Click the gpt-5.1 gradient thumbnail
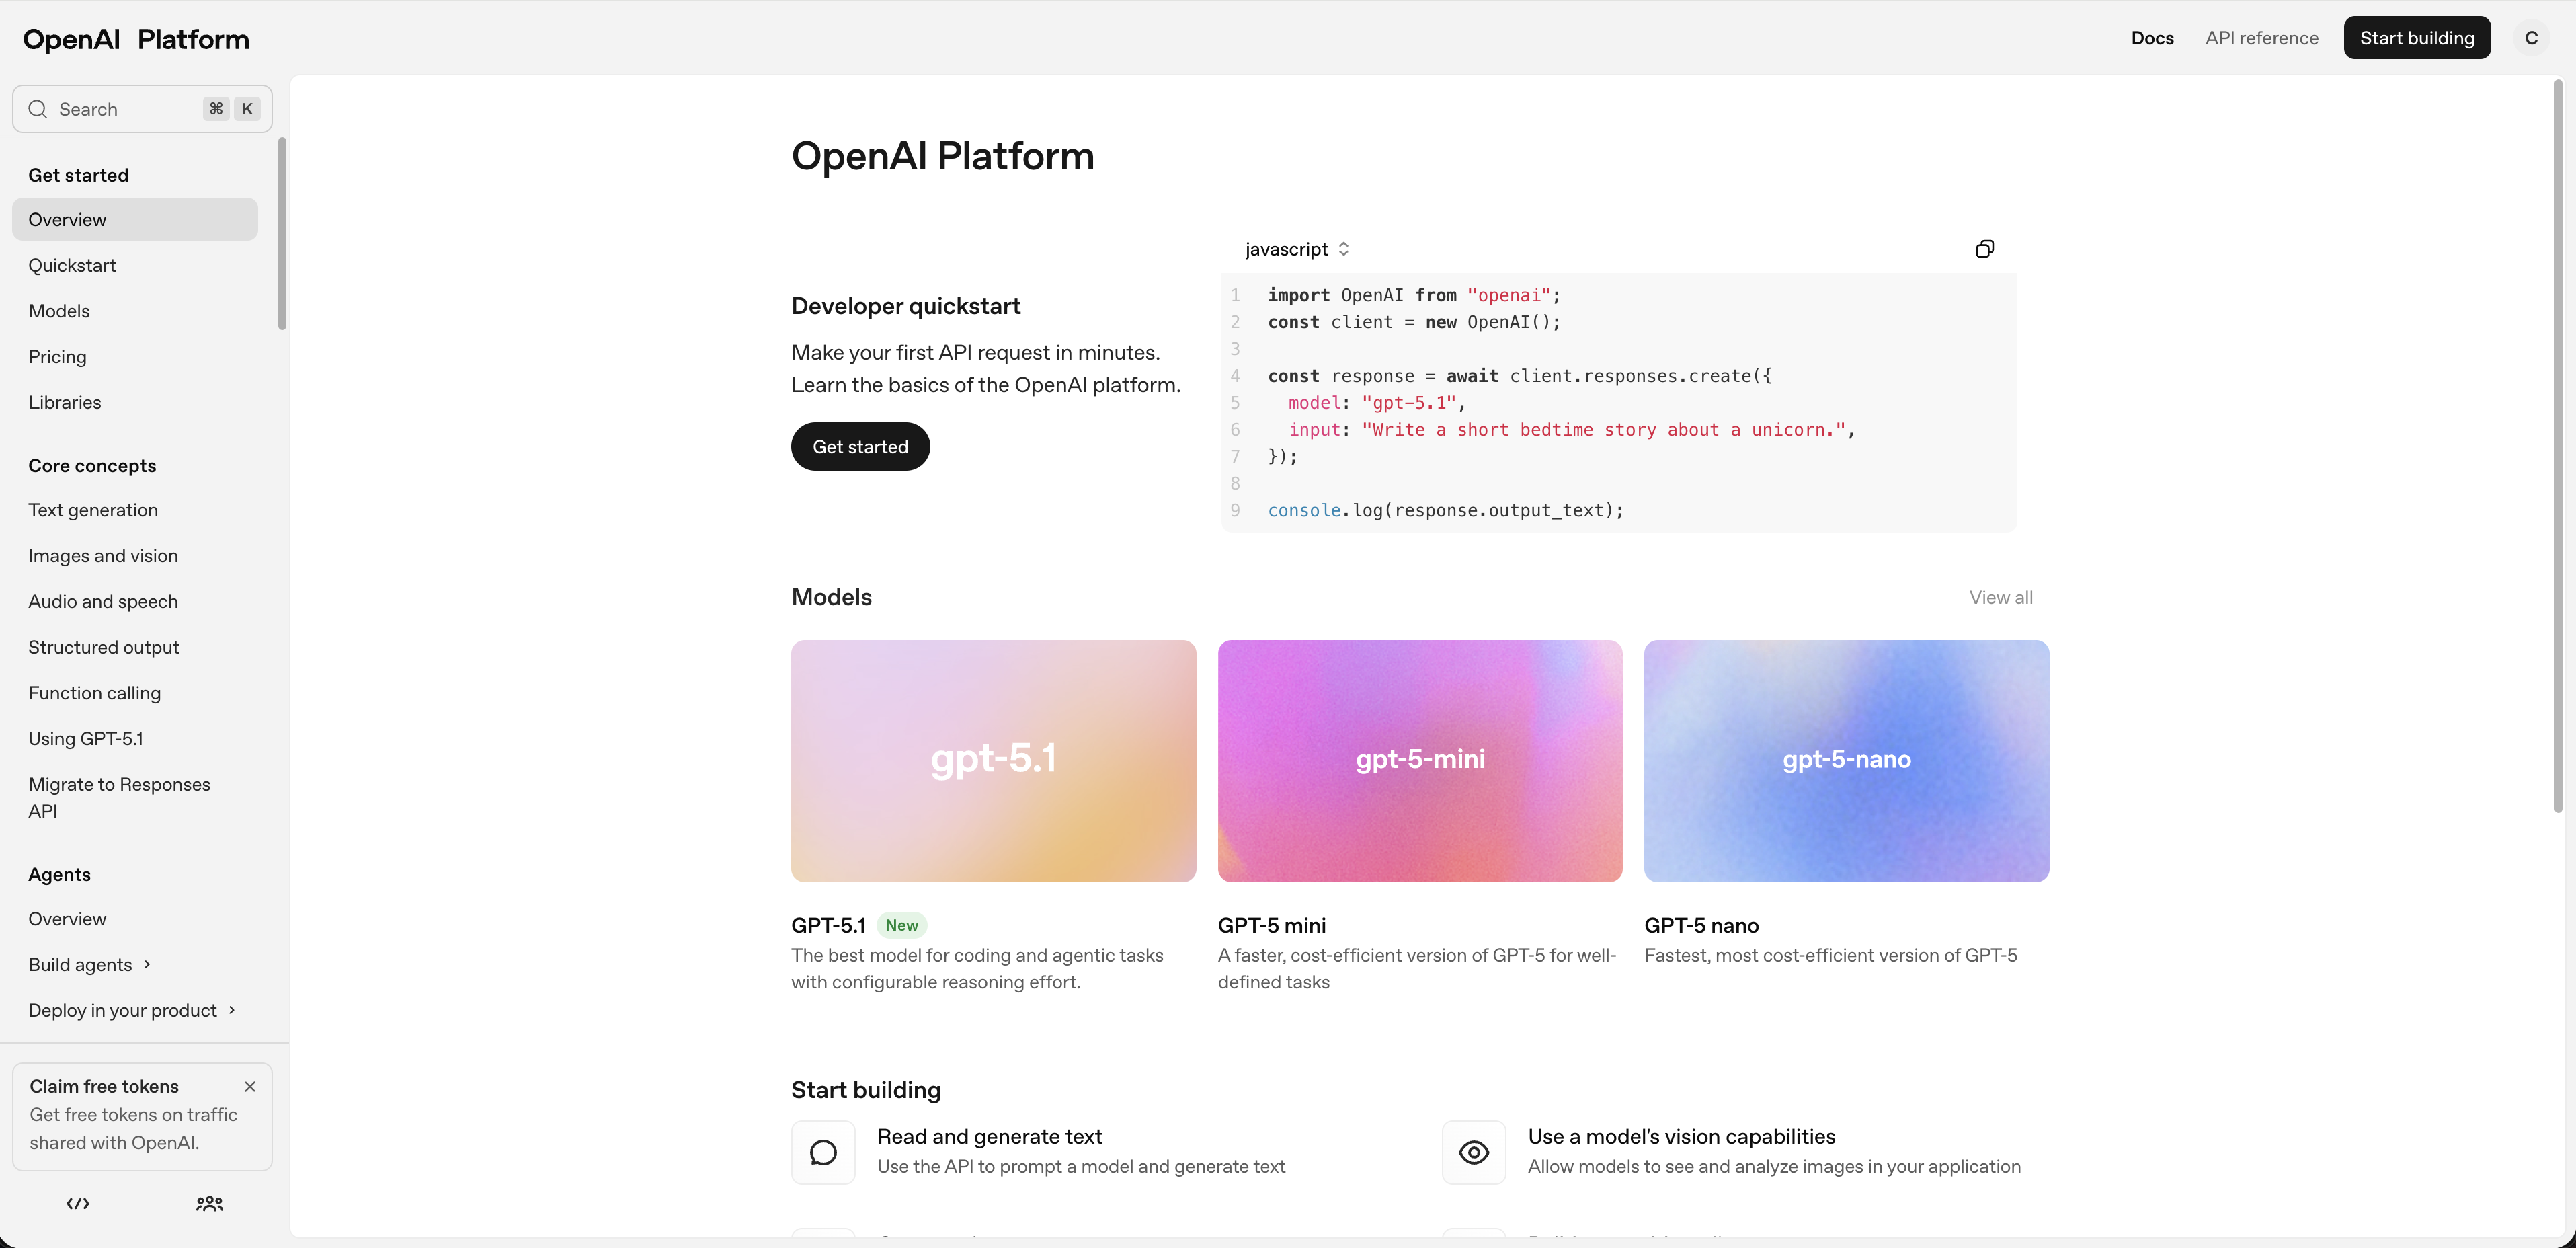 coord(993,761)
